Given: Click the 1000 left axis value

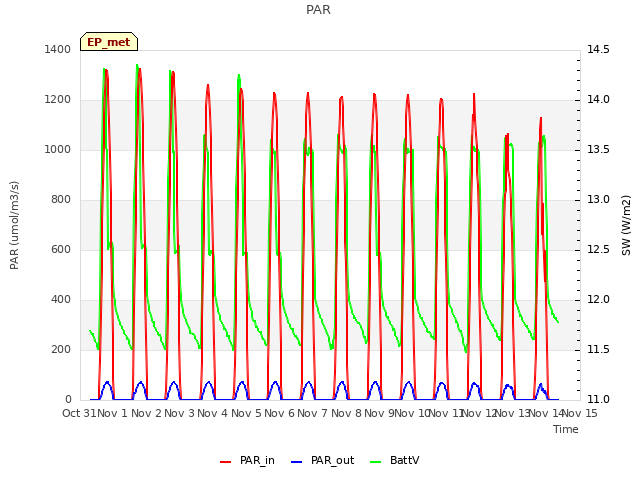Looking at the screenshot, I should [58, 150].
